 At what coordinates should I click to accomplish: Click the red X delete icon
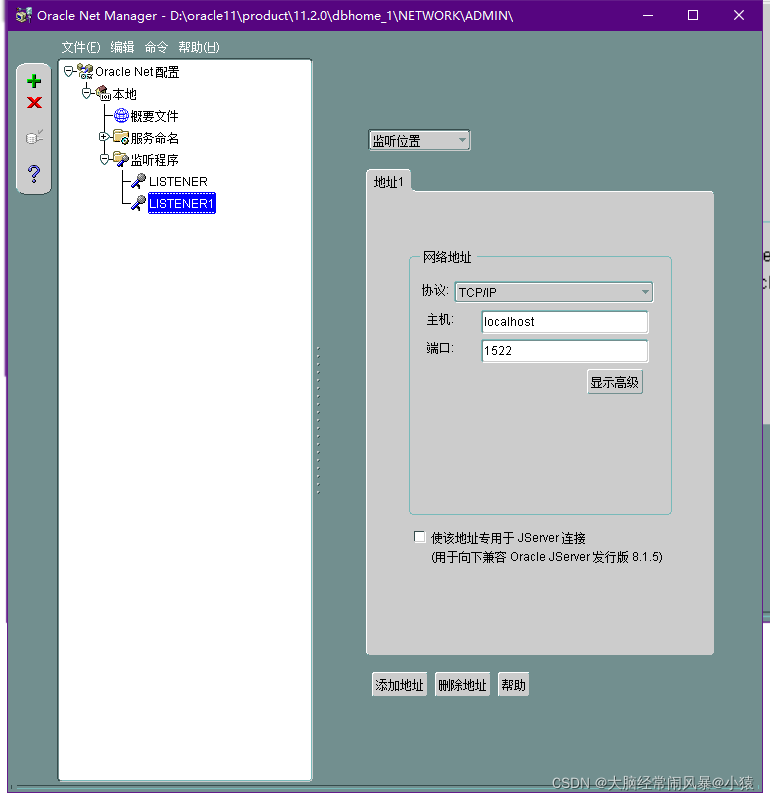(x=34, y=103)
